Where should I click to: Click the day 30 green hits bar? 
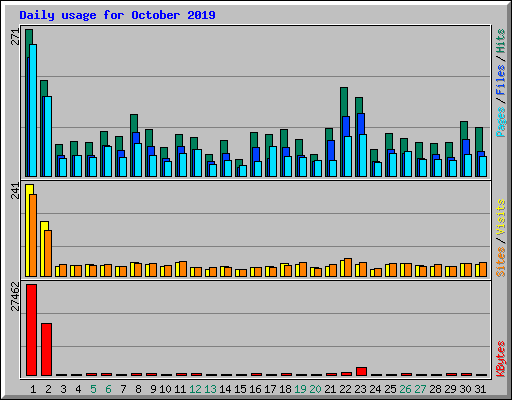click(464, 130)
